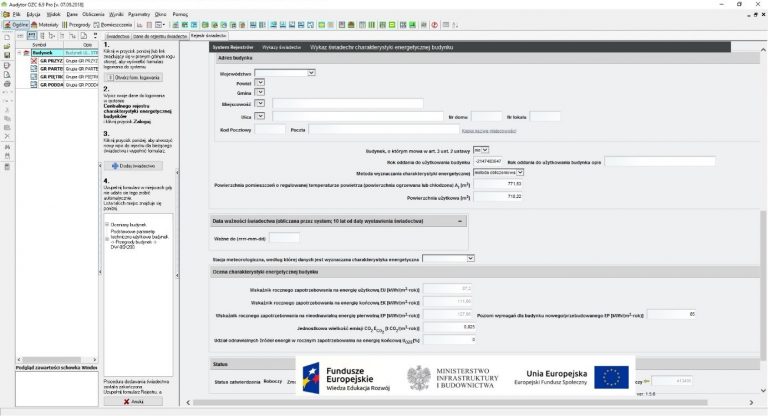The image size is (768, 416).
Task: Click the print icon in left sidebar
Action: coord(7,84)
